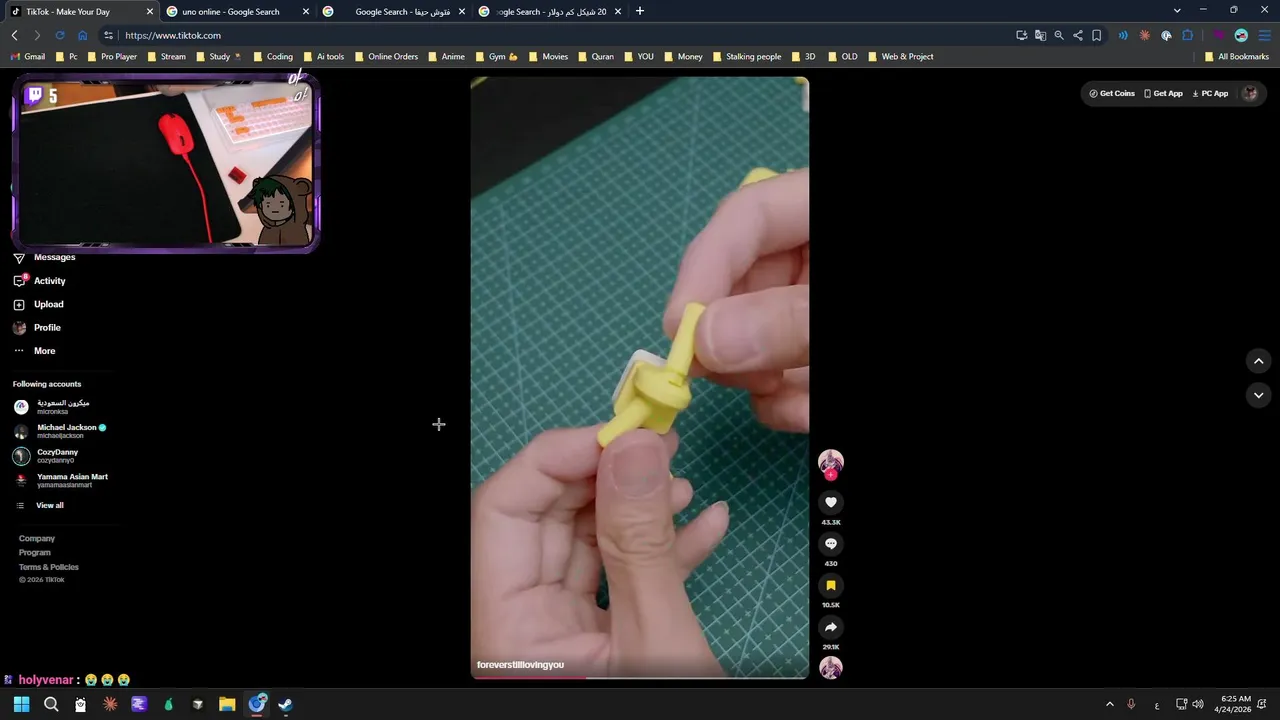Open the Web & Project bookmarks folder
This screenshot has width=1280, height=720.
[900, 57]
